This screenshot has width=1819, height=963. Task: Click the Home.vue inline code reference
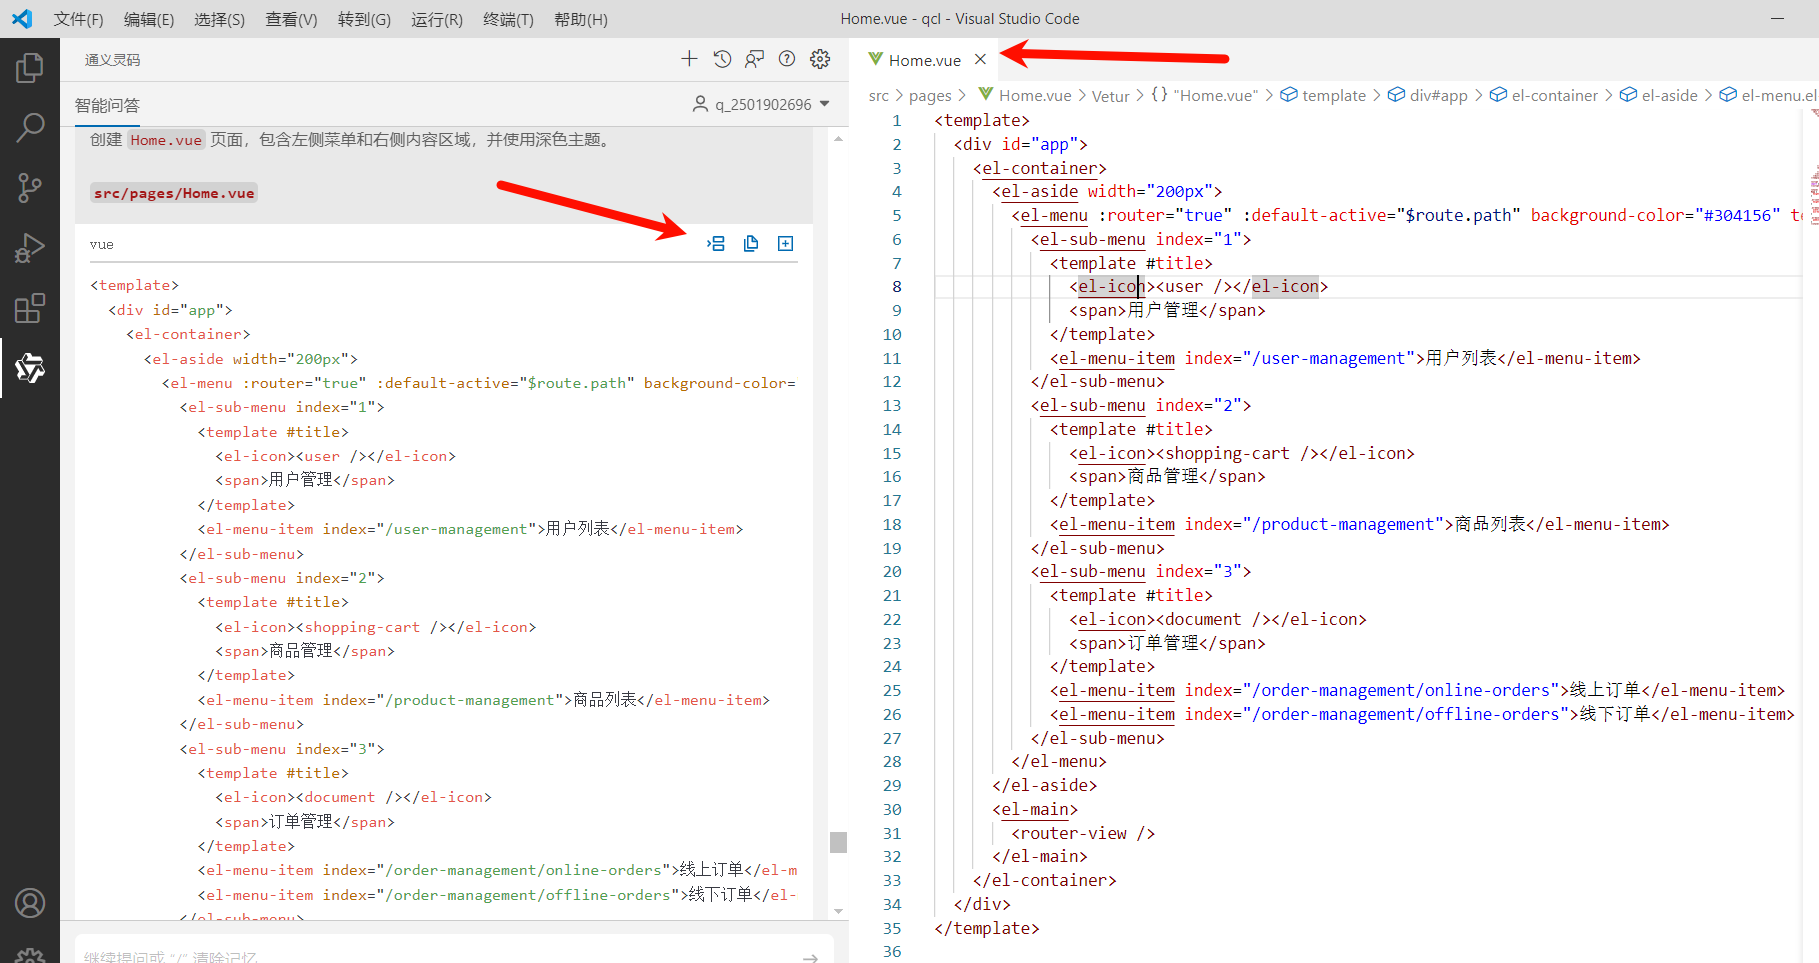pyautogui.click(x=166, y=140)
